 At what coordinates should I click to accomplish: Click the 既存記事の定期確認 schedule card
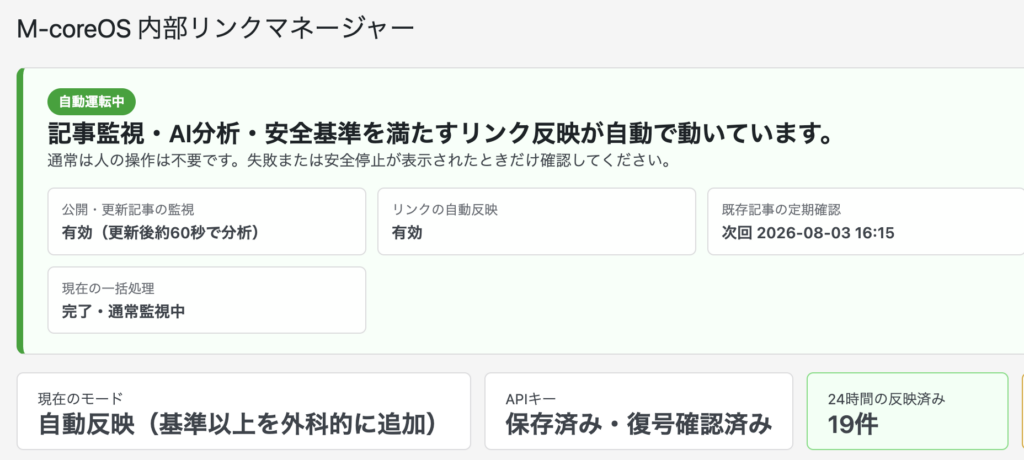pos(865,222)
